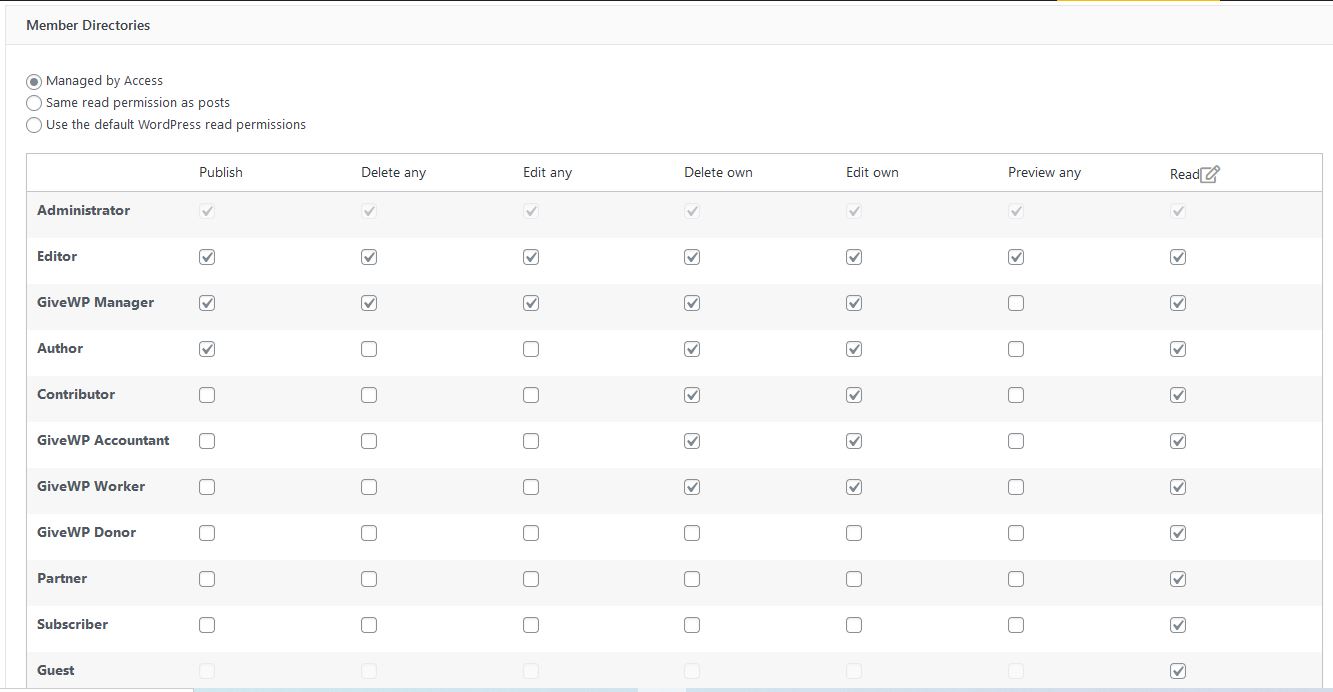Image resolution: width=1333 pixels, height=692 pixels.
Task: Uncheck Read for Editor row
Action: 1178,257
